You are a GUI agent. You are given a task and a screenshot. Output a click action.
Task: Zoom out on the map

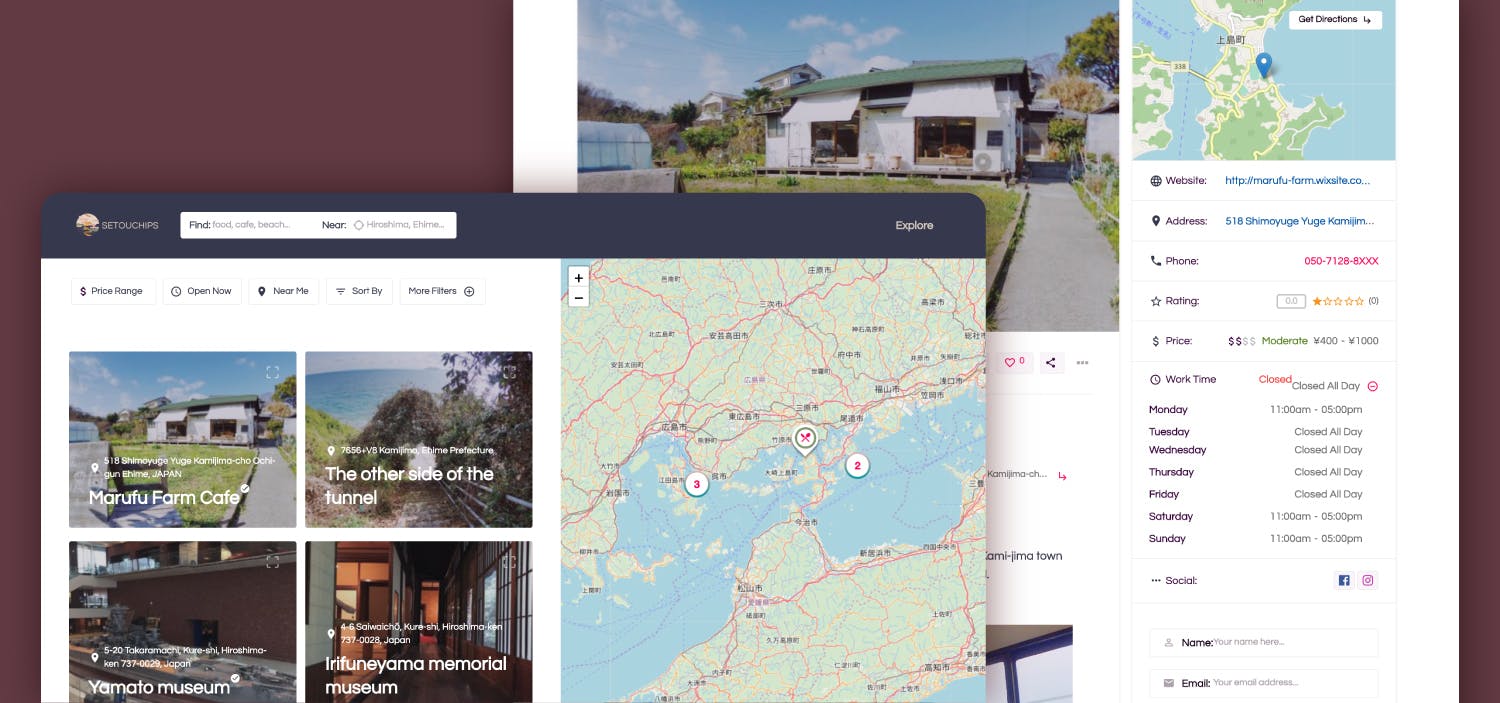[x=578, y=297]
